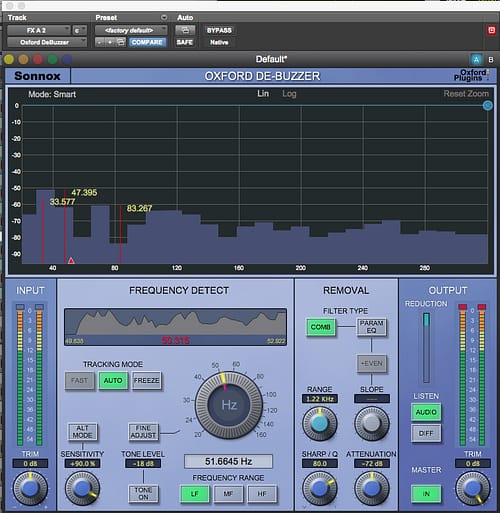Select PARAM EQ filter type

pos(371,327)
